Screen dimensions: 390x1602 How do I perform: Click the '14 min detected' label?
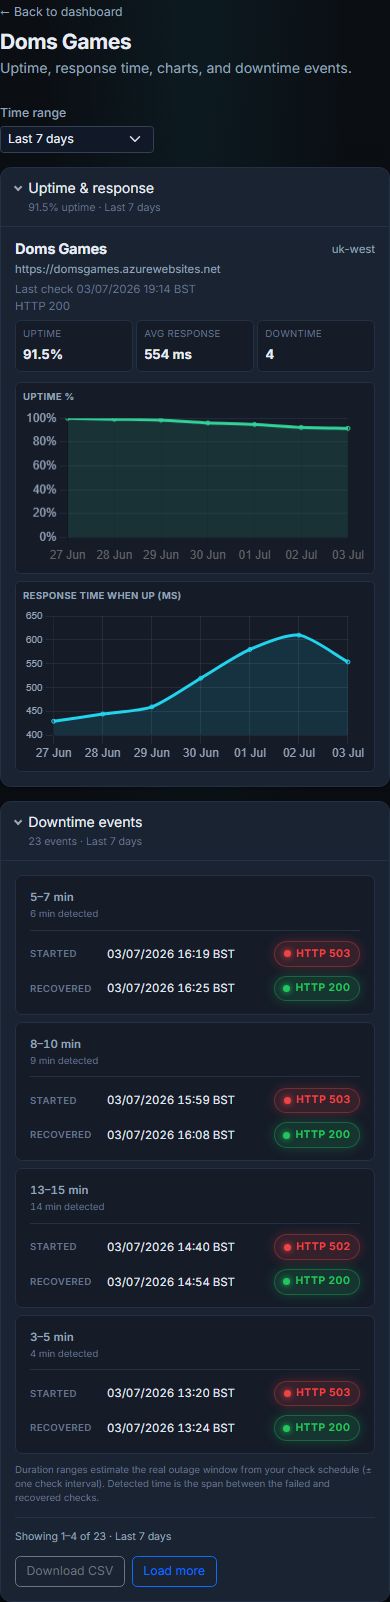[67, 1207]
